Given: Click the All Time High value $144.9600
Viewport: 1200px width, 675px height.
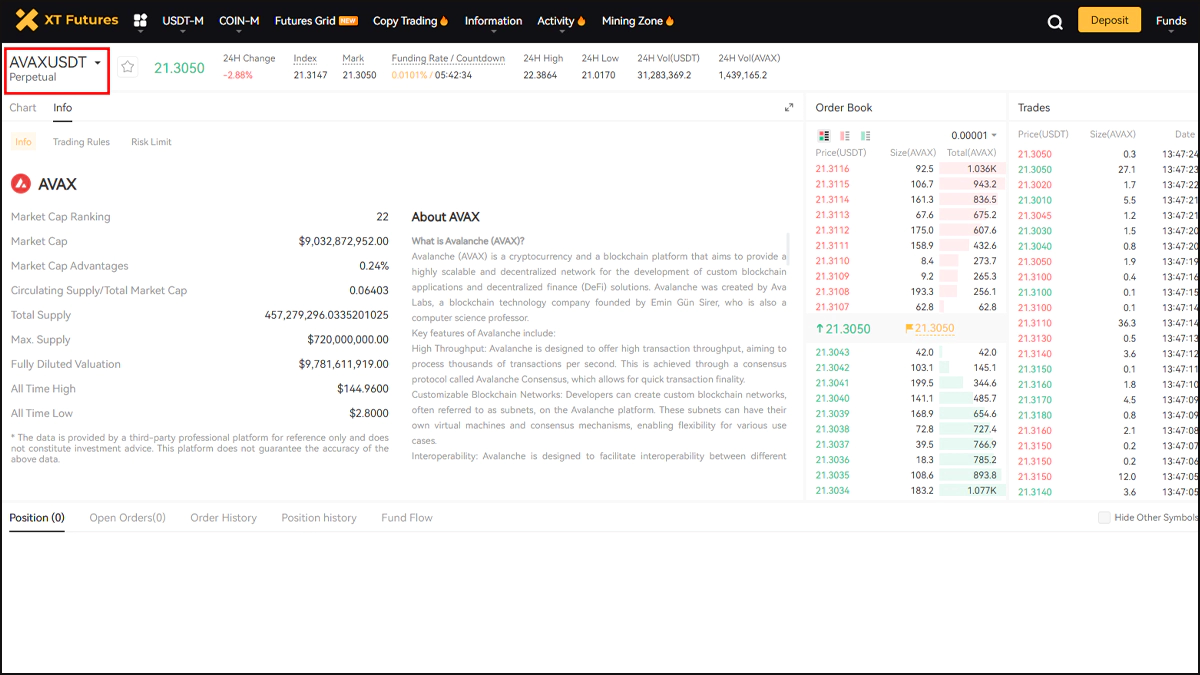Looking at the screenshot, I should 363,389.
